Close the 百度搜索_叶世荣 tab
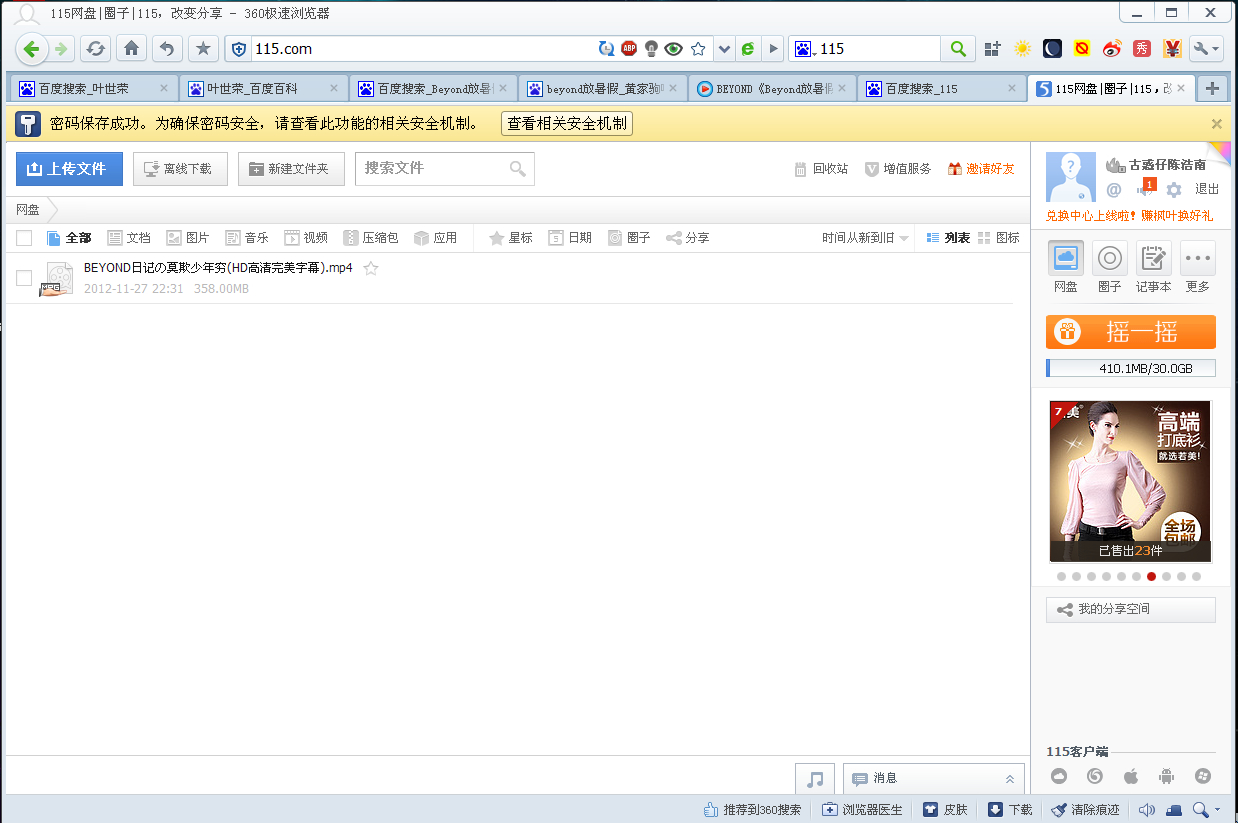This screenshot has width=1238, height=823. 164,88
